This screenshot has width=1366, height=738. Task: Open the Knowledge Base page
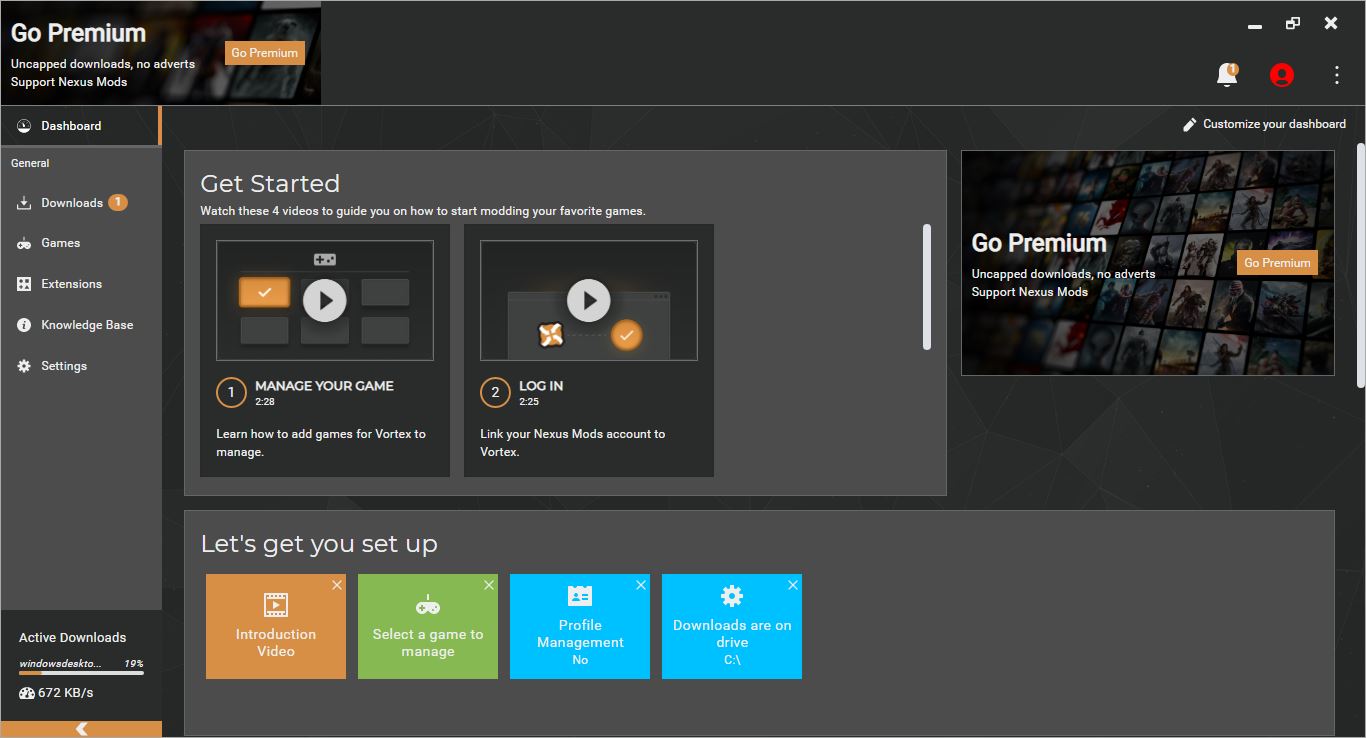tap(80, 325)
